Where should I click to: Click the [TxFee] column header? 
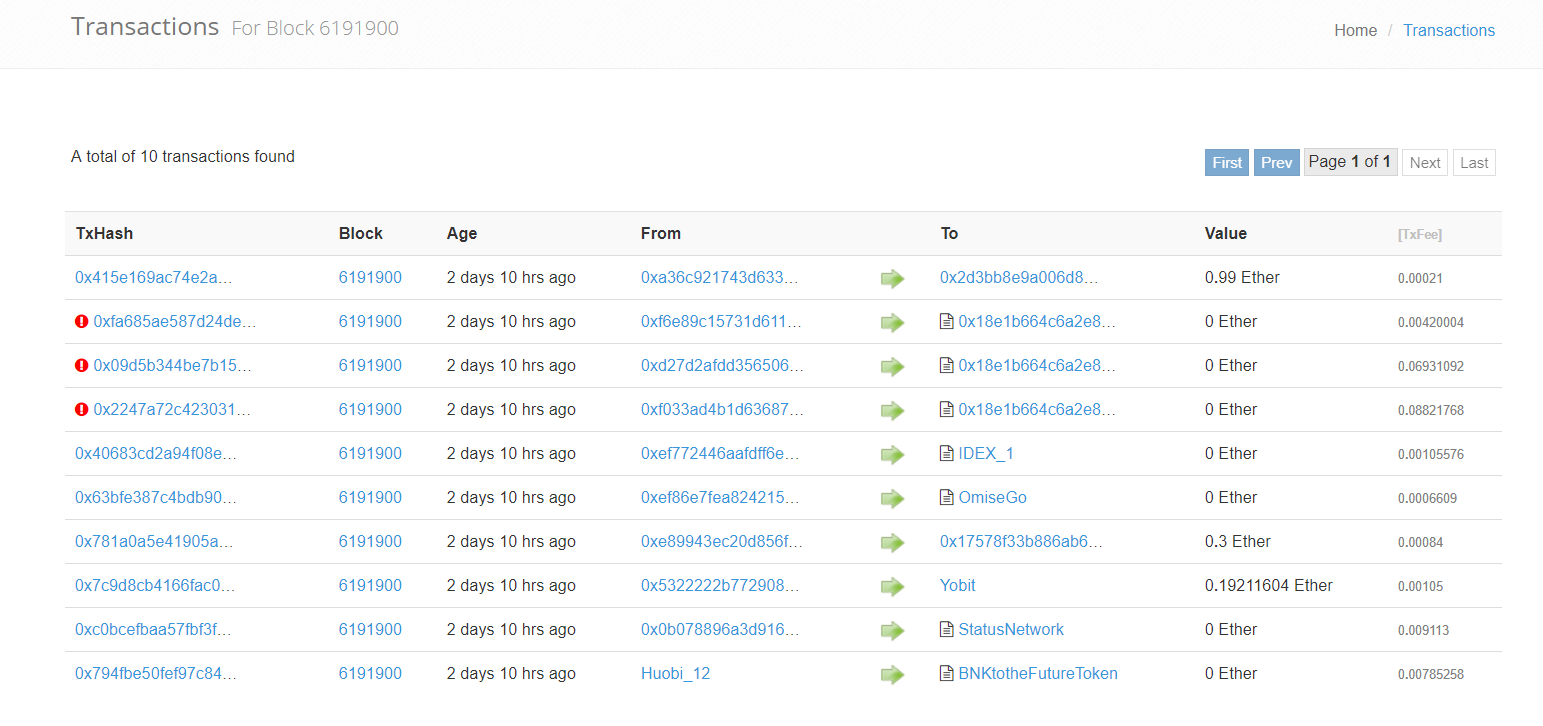tap(1420, 235)
